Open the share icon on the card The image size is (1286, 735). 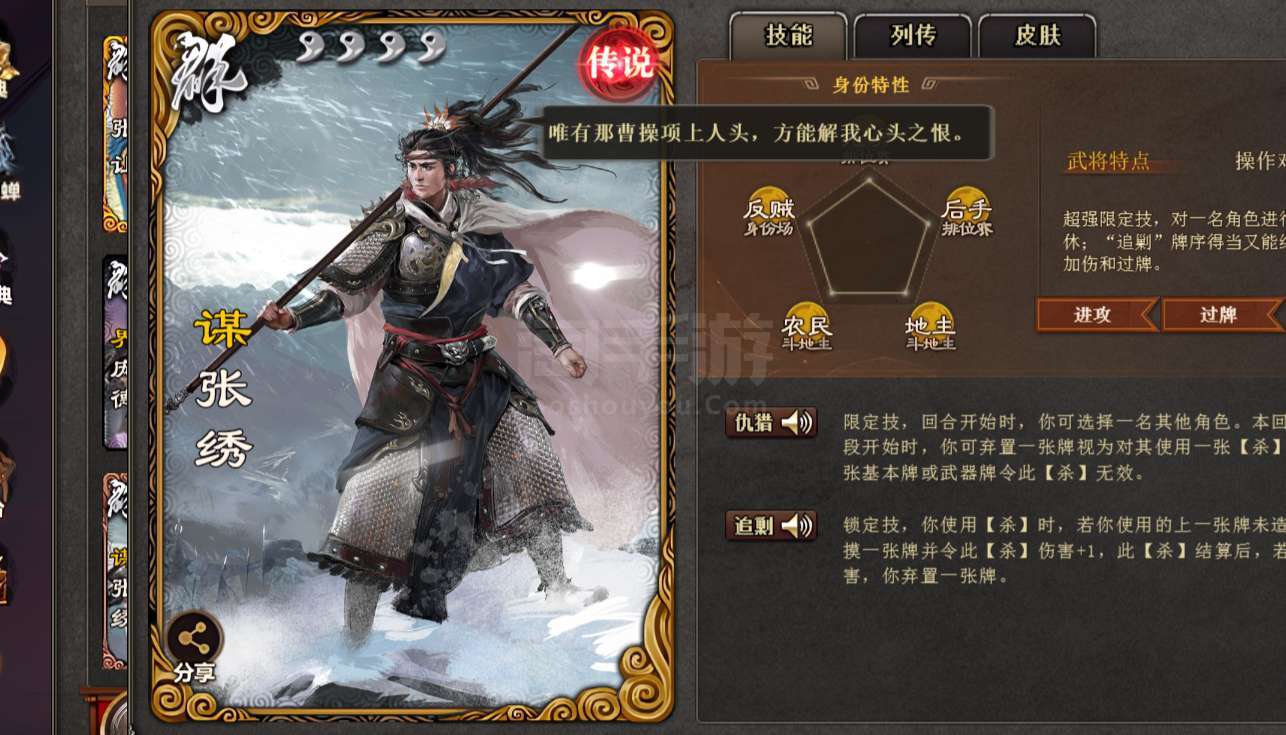(194, 637)
